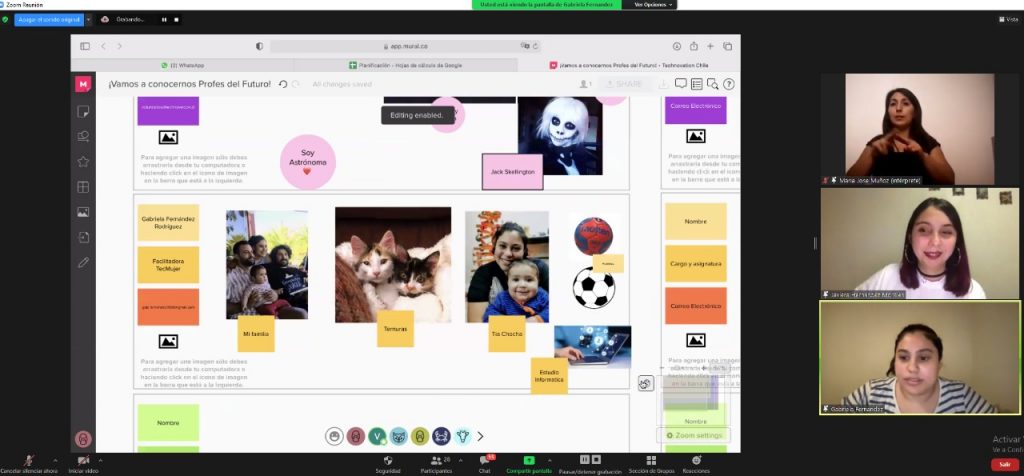Go back in the browser
Viewport: 1024px width, 476px height.
click(x=103, y=46)
